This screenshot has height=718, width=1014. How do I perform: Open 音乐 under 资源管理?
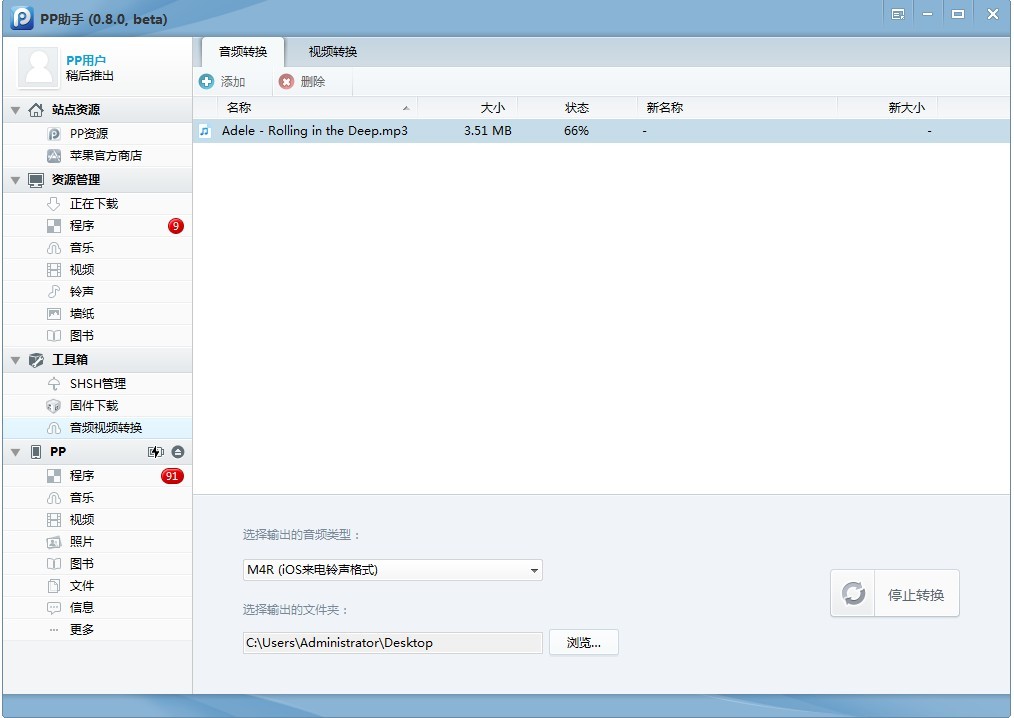(98, 248)
